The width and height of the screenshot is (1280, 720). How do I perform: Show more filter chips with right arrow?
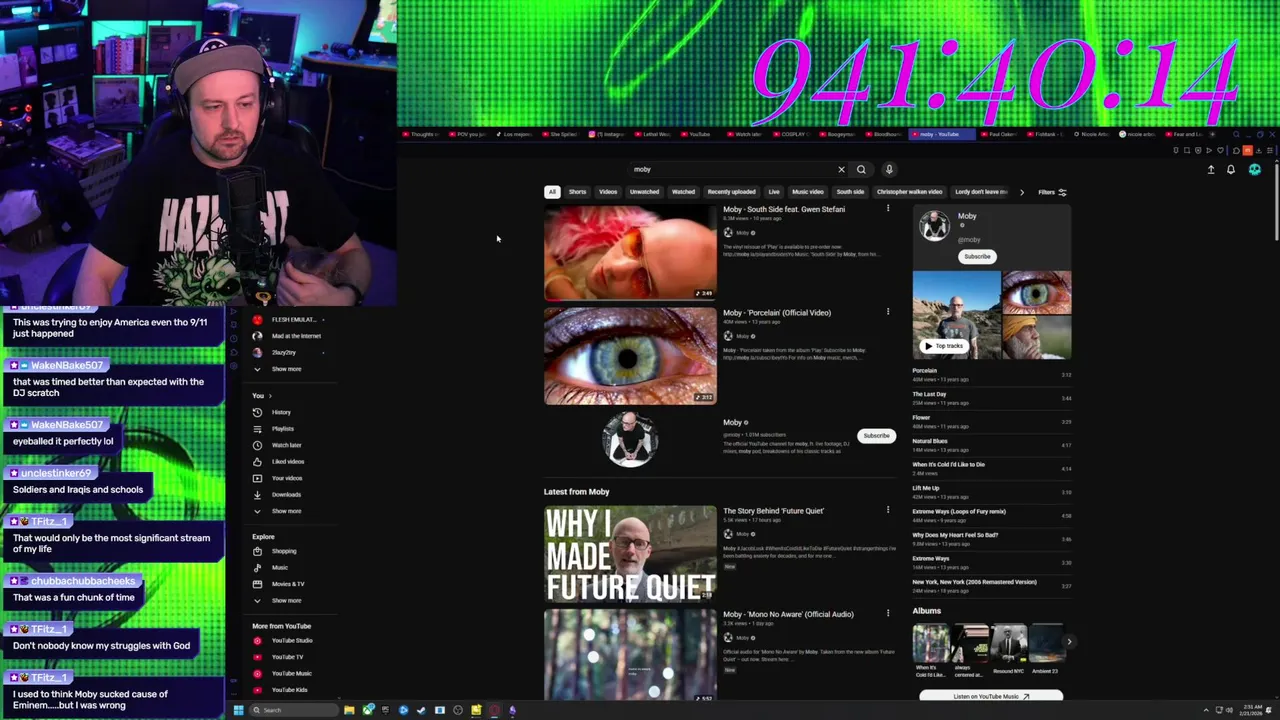[1021, 192]
